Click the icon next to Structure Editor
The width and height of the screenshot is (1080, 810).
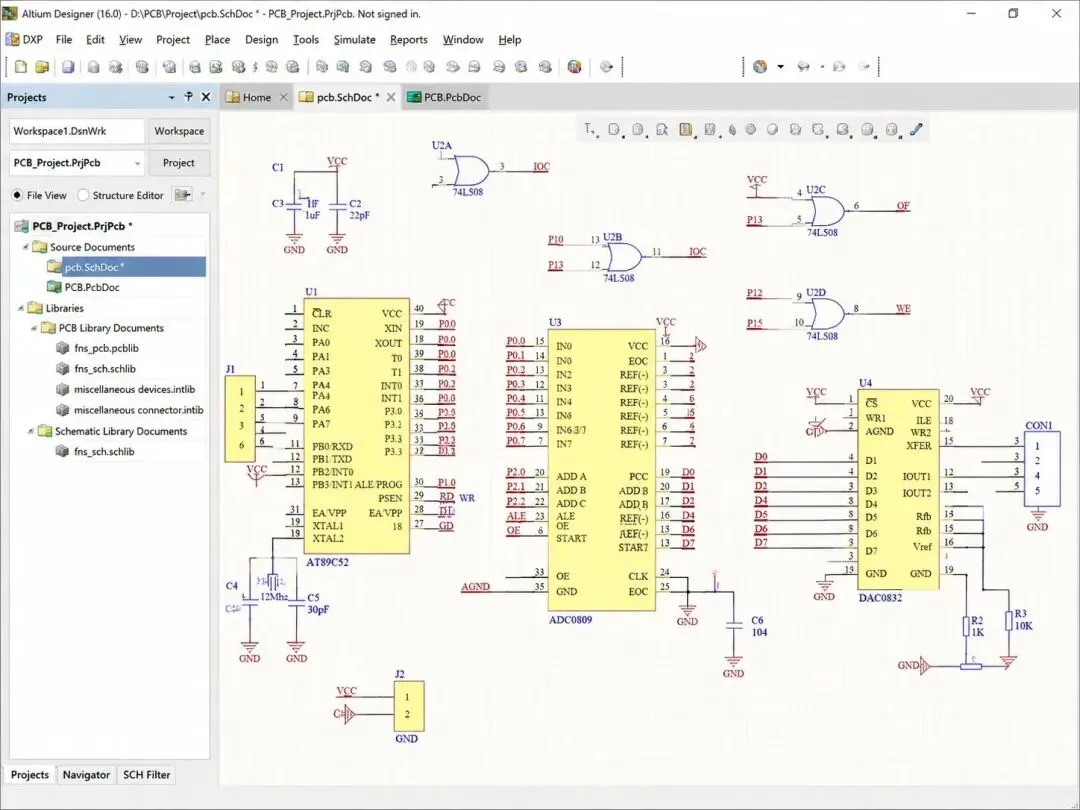(x=183, y=195)
